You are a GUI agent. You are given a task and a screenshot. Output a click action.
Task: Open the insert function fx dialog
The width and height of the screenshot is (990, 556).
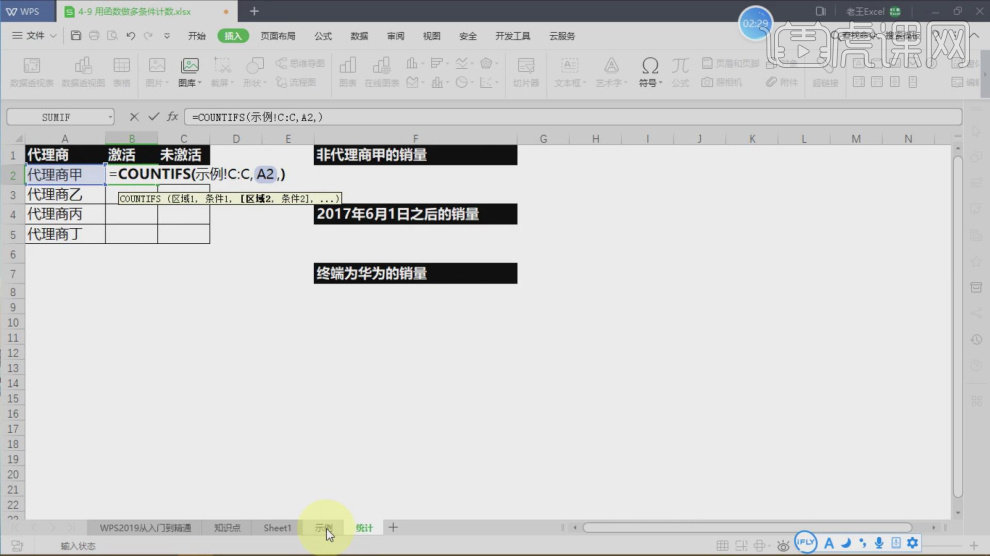[x=172, y=117]
